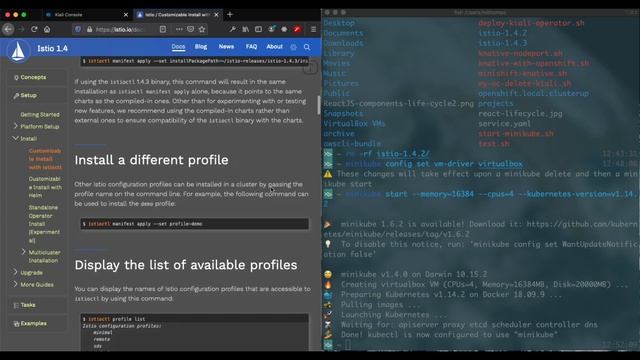The height and width of the screenshot is (360, 640).
Task: Open page actions three-dot menu
Action: tap(179, 29)
